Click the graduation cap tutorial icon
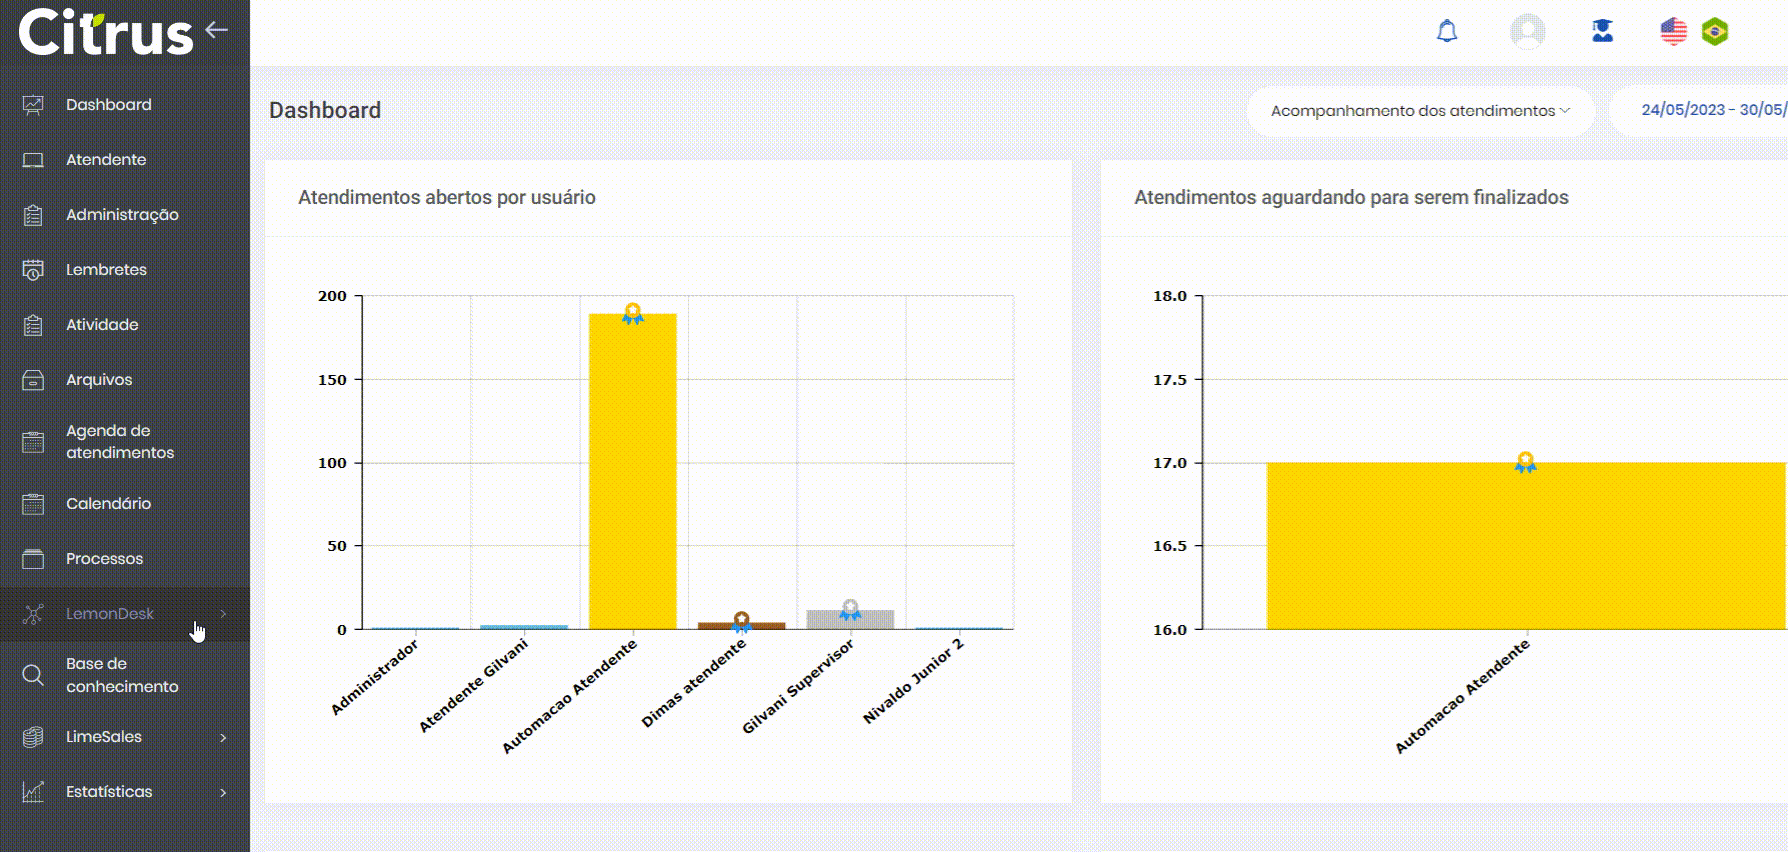Screen dimensions: 1788x852 pyautogui.click(x=1602, y=32)
